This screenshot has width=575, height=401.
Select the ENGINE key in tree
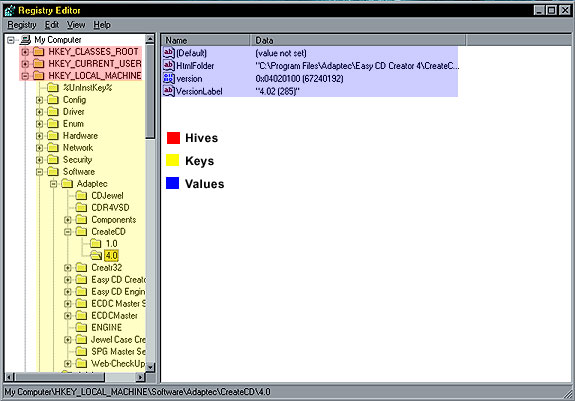click(106, 327)
